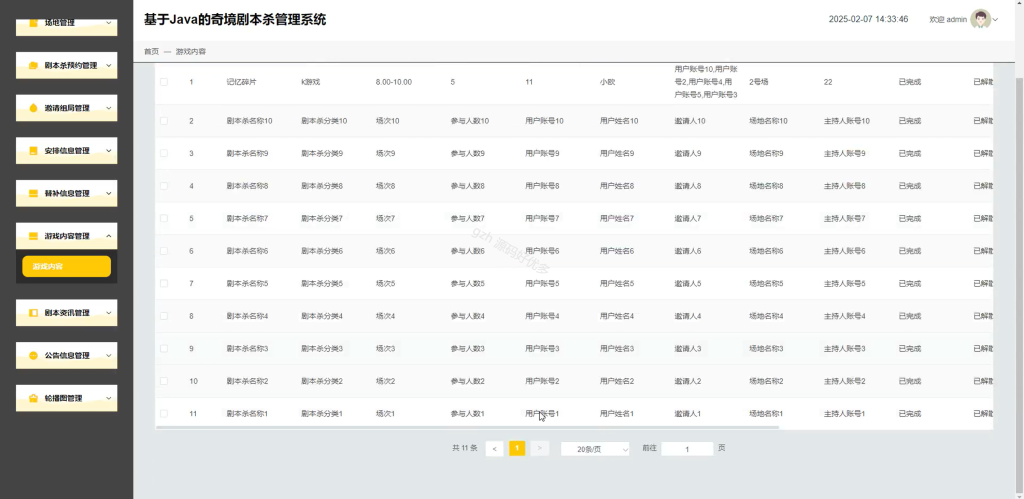The height and width of the screenshot is (499, 1024).
Task: Expand 剧本资讯管理 with its chevron
Action: (x=108, y=313)
